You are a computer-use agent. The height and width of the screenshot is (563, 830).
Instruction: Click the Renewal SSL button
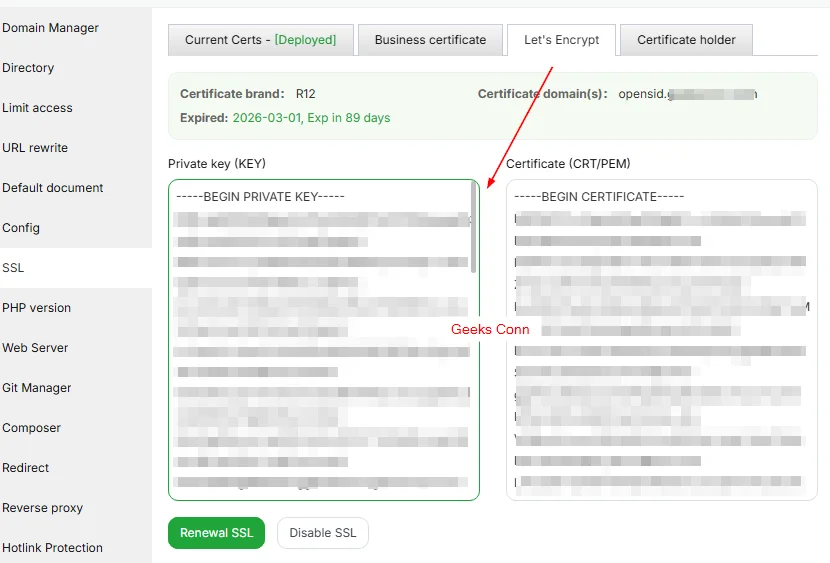pyautogui.click(x=216, y=533)
